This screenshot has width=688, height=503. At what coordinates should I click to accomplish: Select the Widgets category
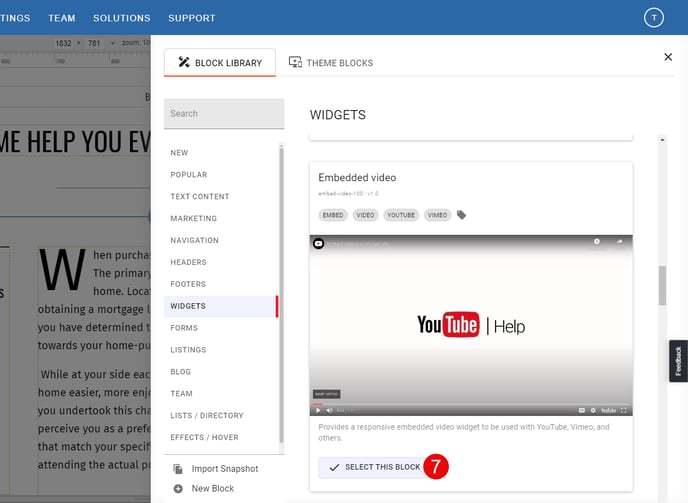point(221,306)
